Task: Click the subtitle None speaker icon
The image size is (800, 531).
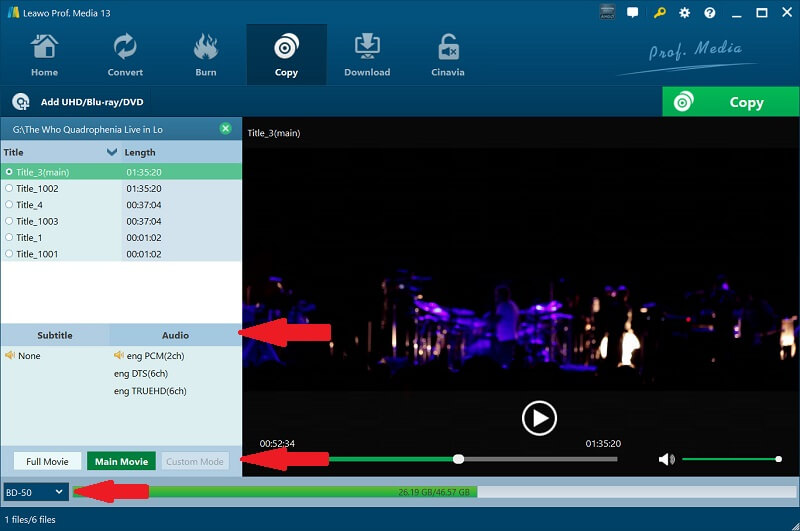Action: pos(10,355)
